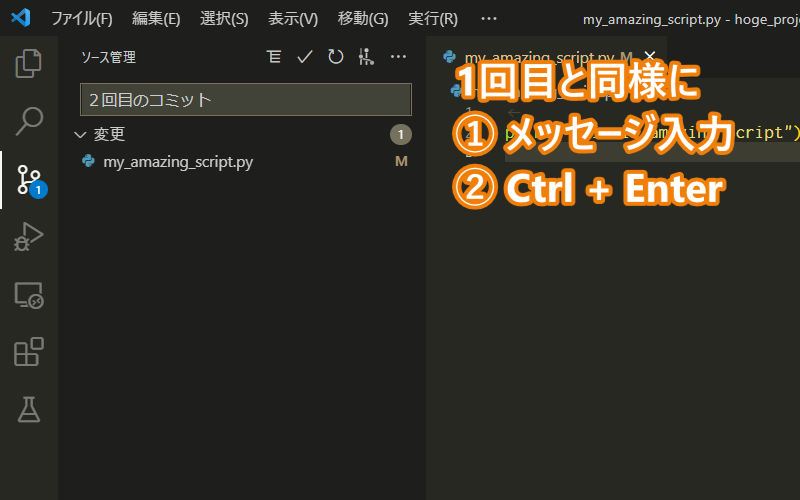Click the commit message input field
This screenshot has height=500, width=800.
(246, 99)
